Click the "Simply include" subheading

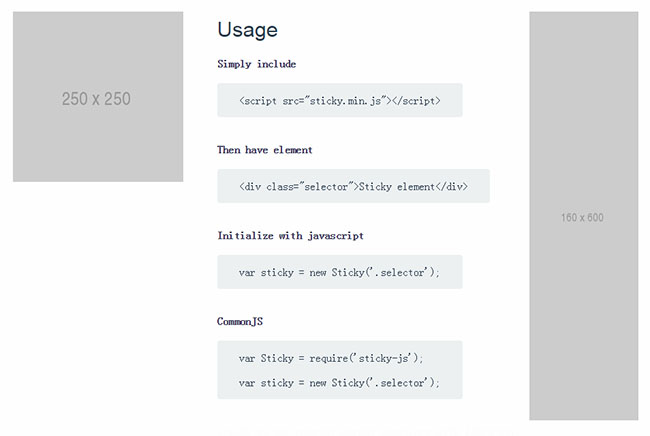(x=256, y=64)
